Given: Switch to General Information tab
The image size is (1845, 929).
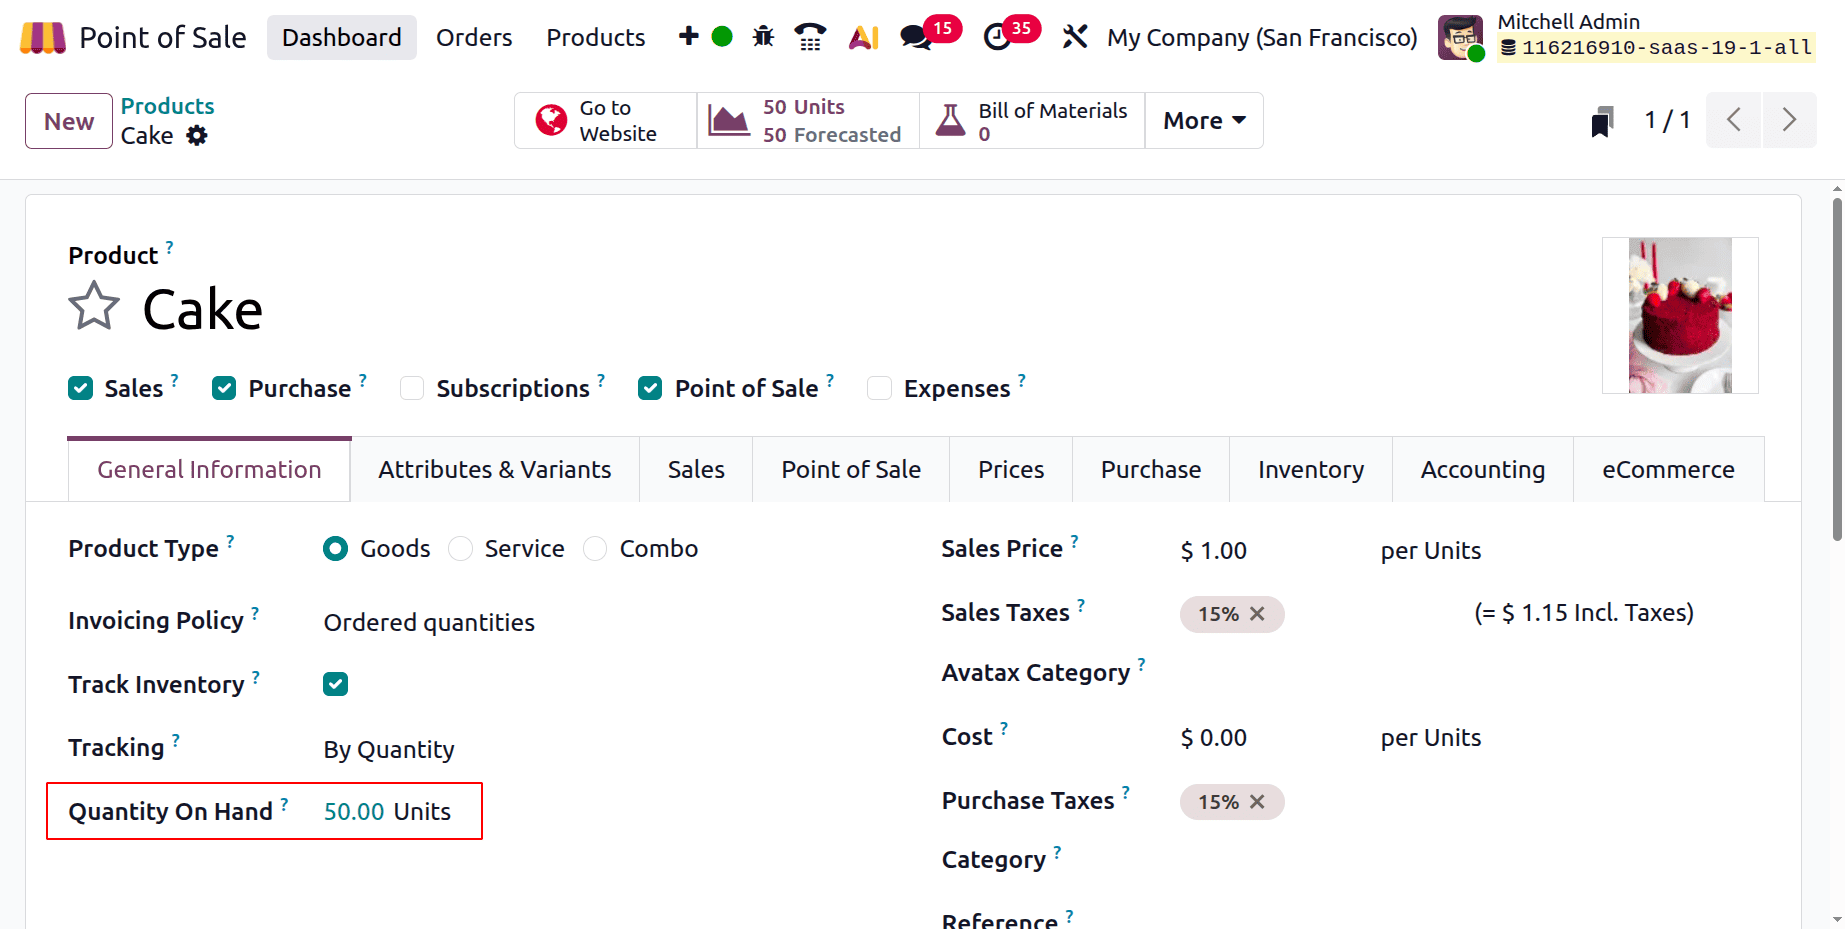Looking at the screenshot, I should 209,469.
